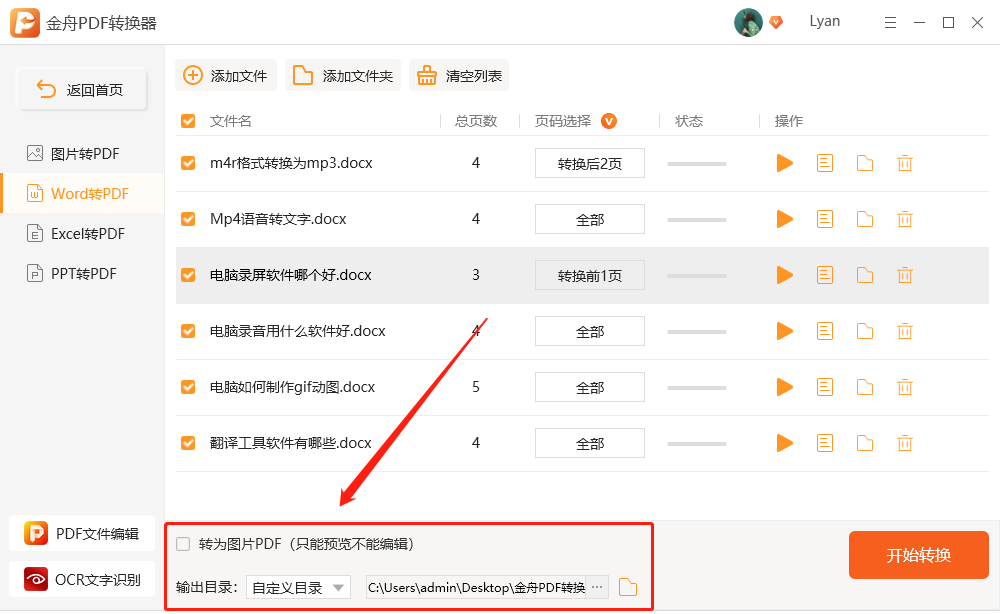Browse output path with the ellipsis button
1000x614 pixels.
click(597, 587)
